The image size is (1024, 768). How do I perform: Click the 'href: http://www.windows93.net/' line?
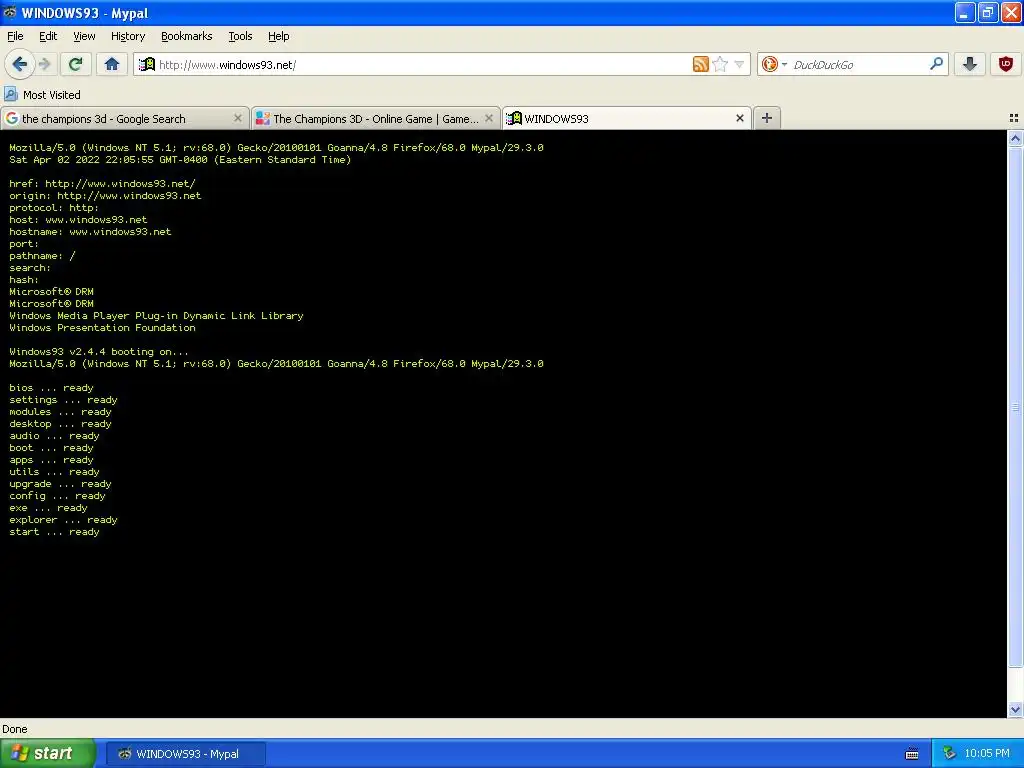click(x=102, y=184)
